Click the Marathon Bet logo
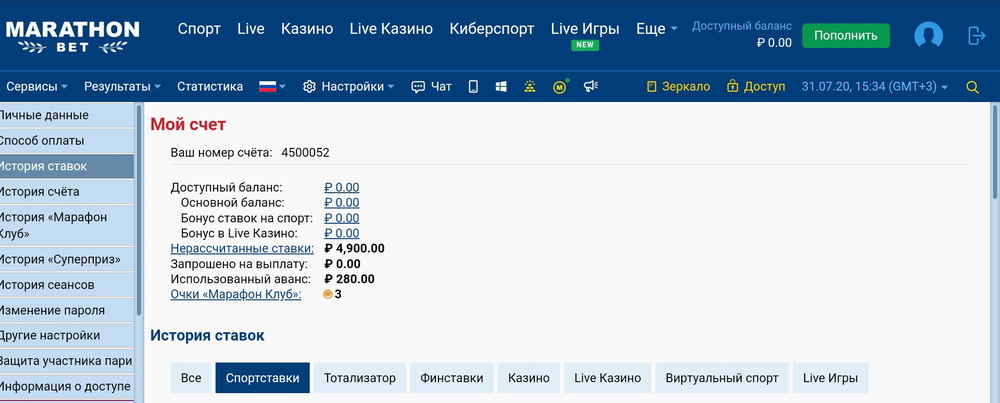This screenshot has width=1000, height=403. click(x=72, y=36)
